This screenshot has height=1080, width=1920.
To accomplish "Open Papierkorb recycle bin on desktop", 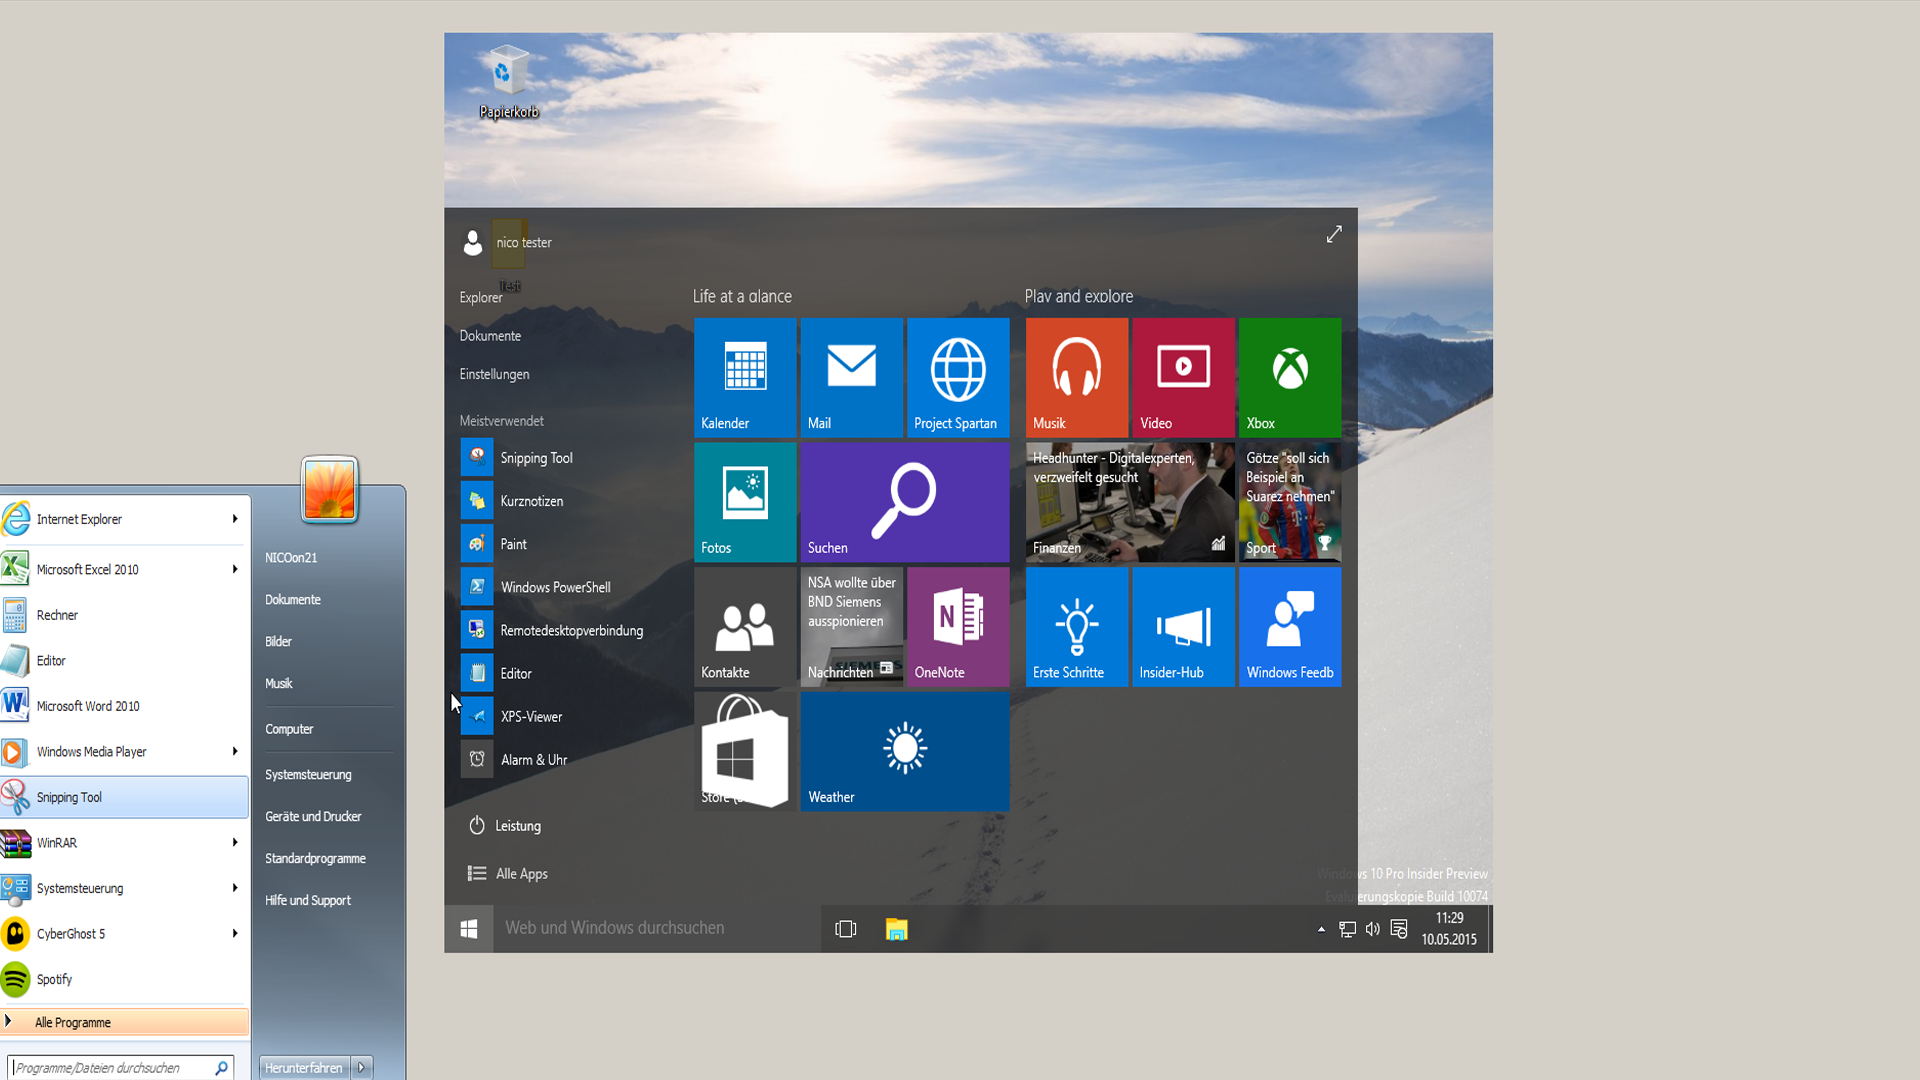I will [x=508, y=82].
